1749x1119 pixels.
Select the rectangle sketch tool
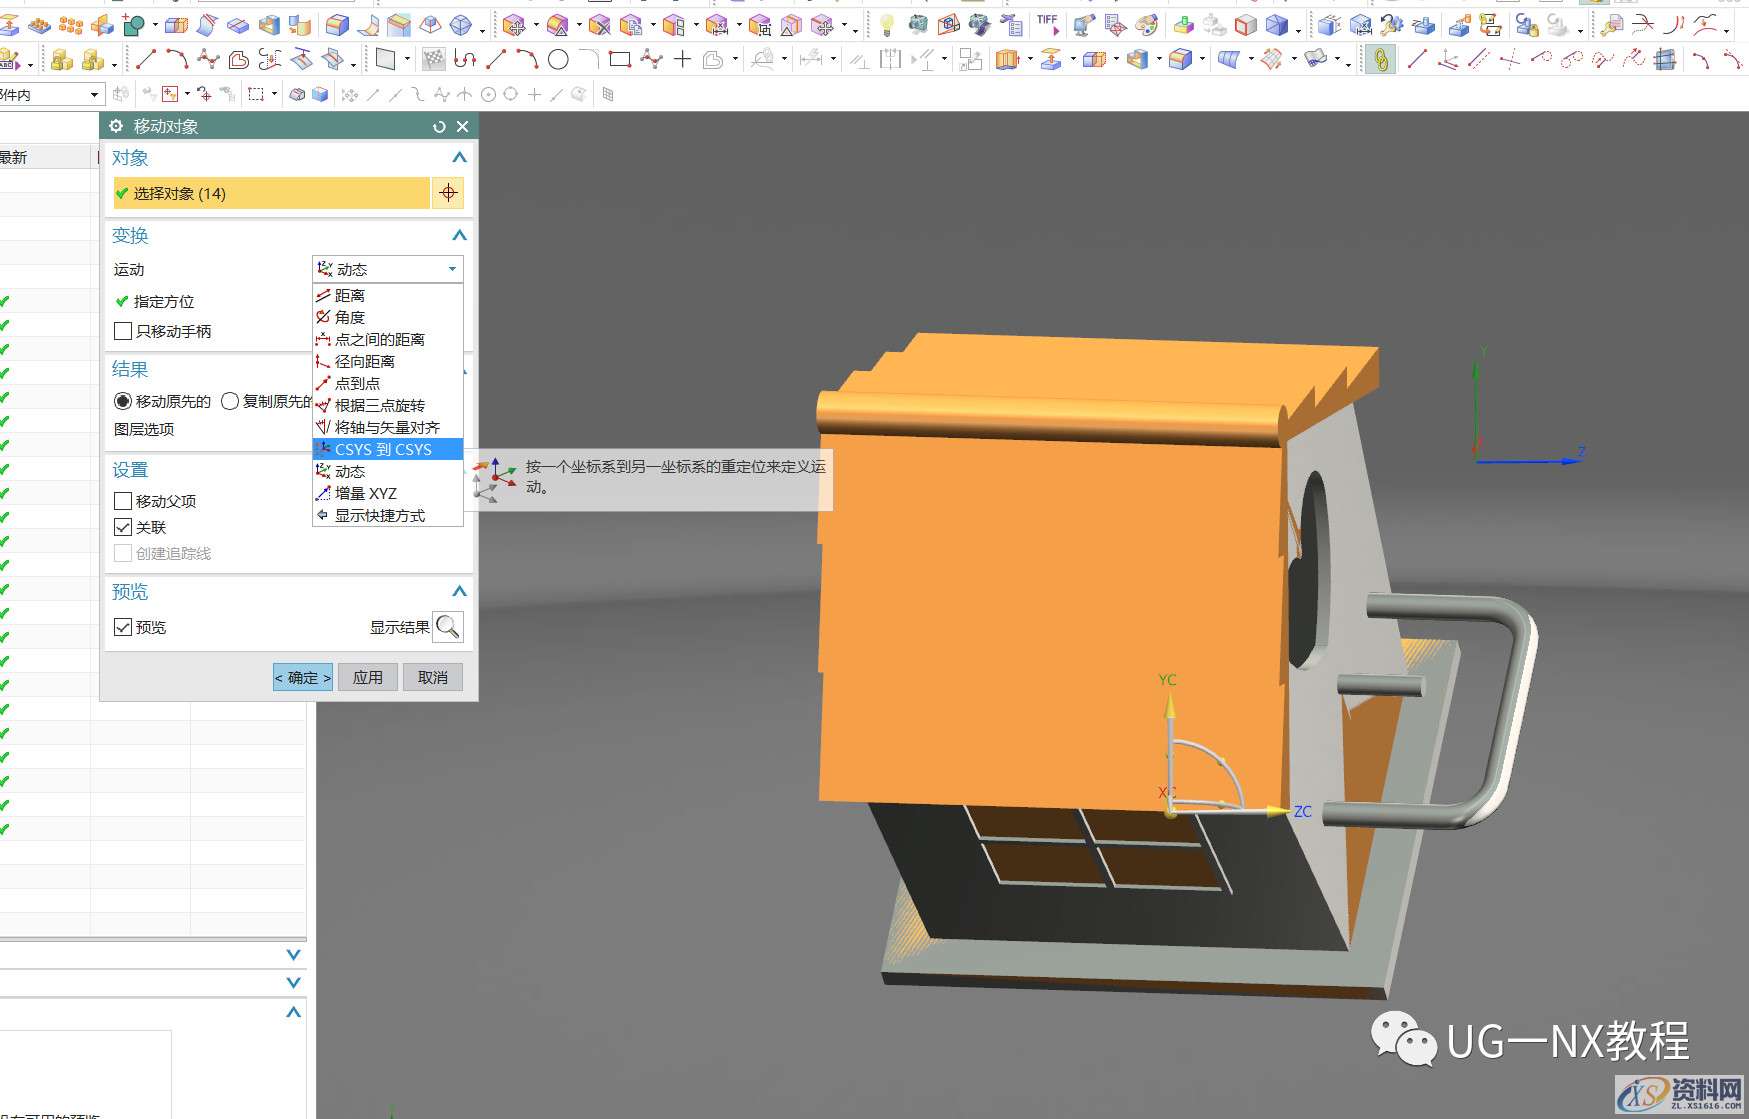(619, 60)
